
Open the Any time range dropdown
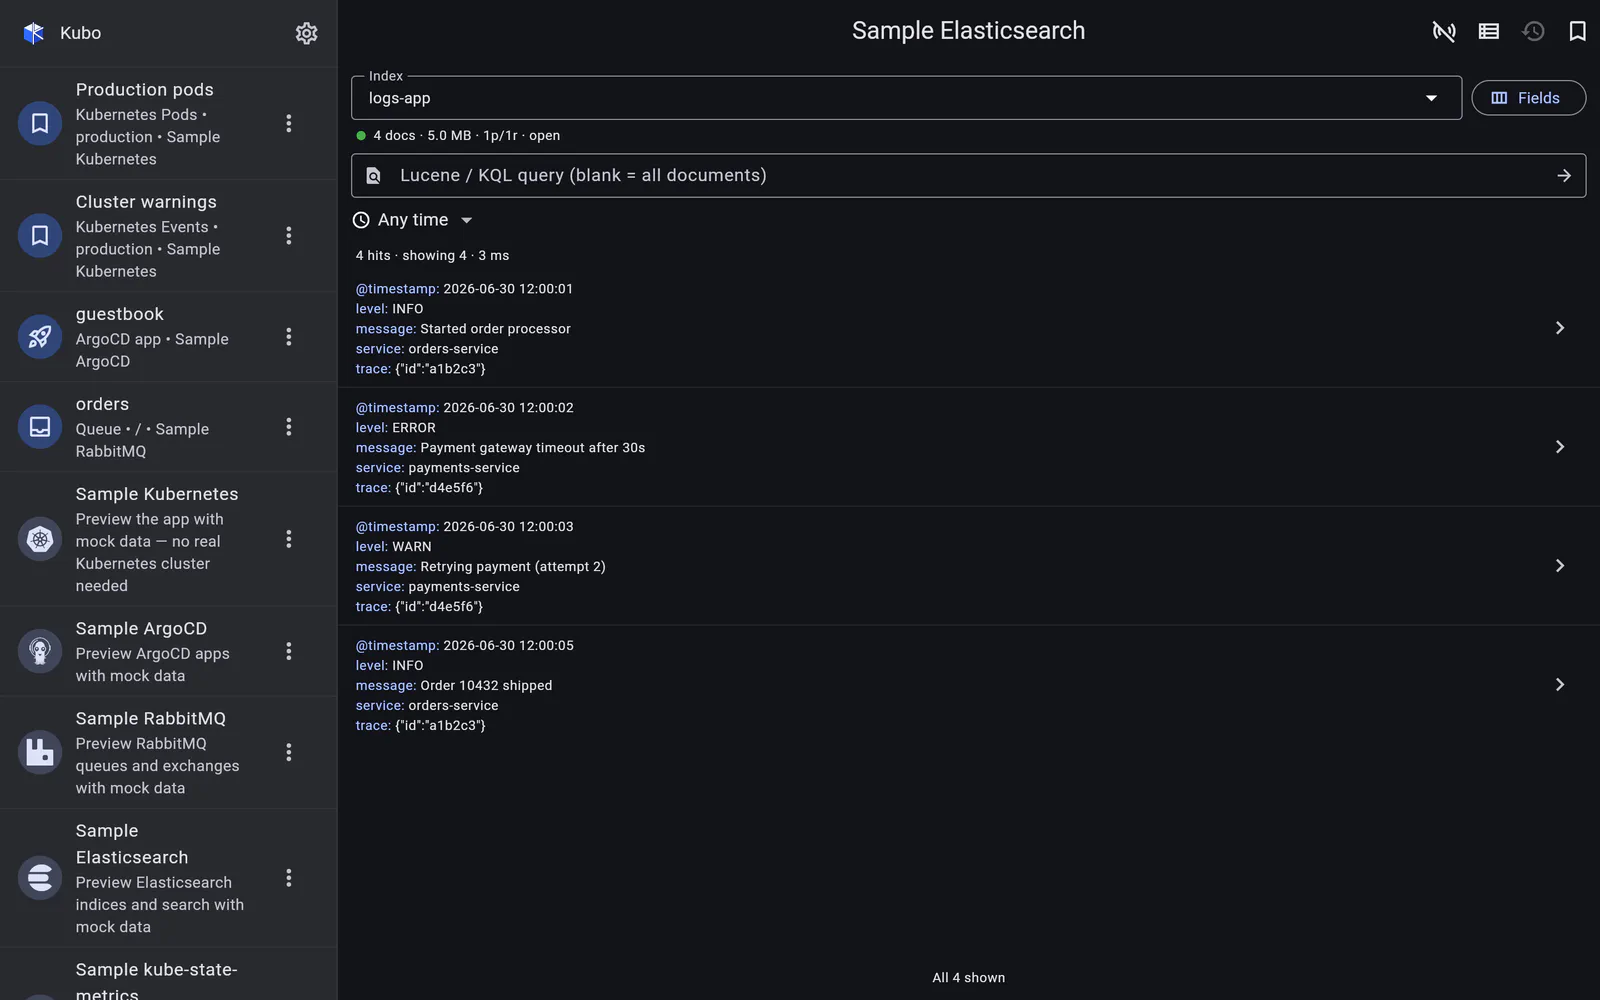click(x=413, y=220)
